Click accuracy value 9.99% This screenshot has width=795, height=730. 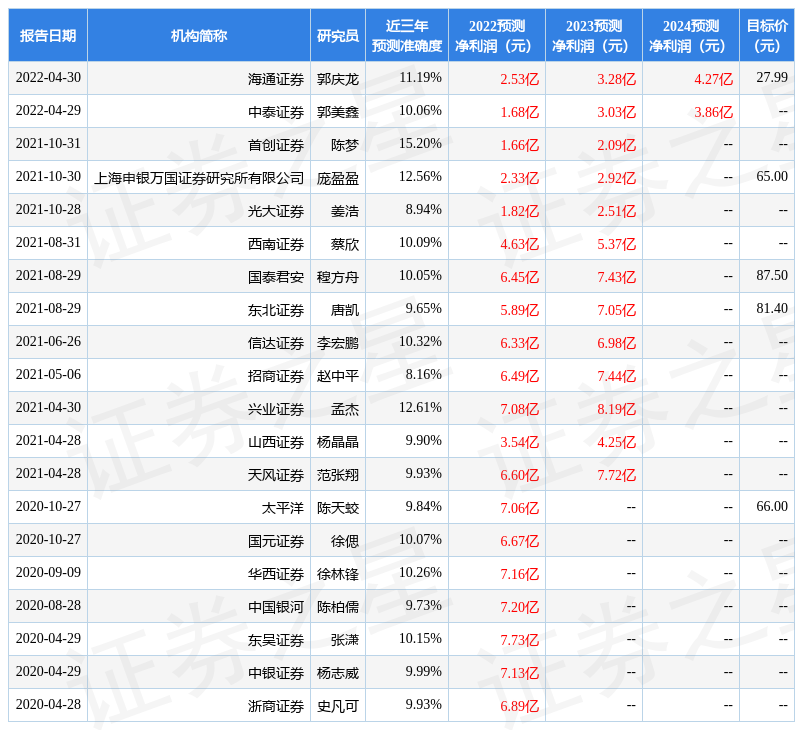(423, 671)
